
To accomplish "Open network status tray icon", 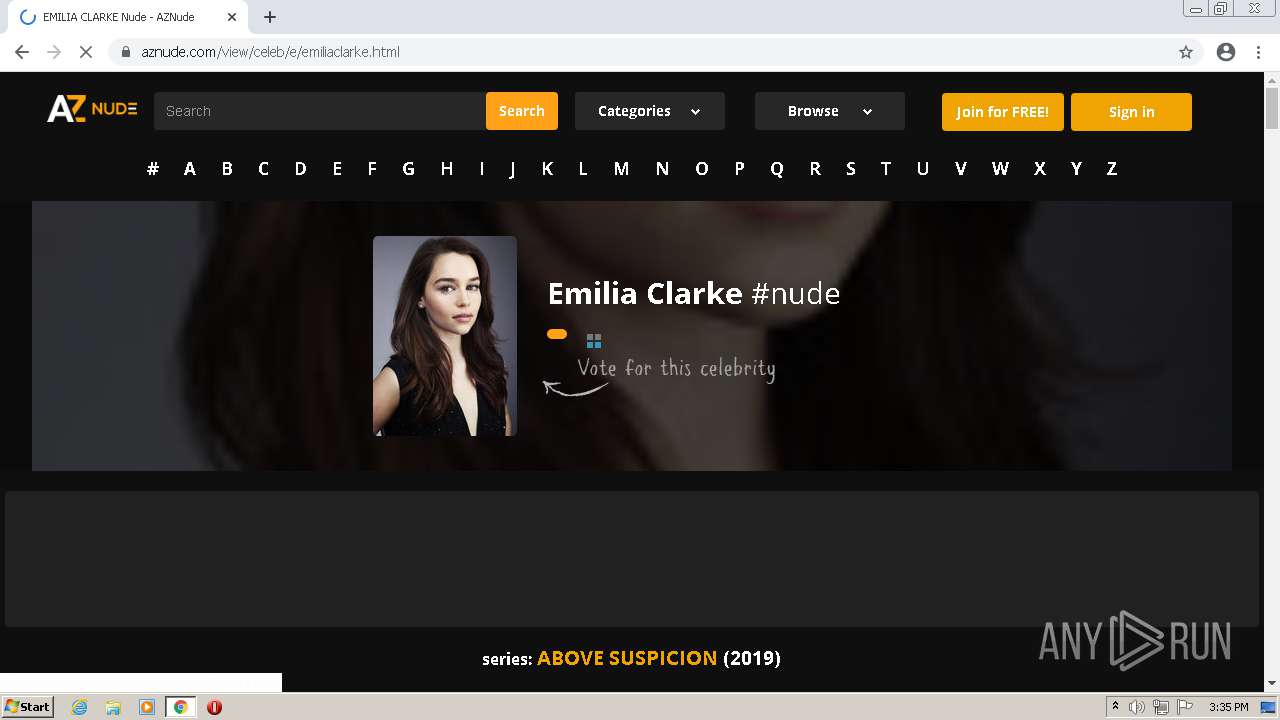I will pyautogui.click(x=1160, y=707).
